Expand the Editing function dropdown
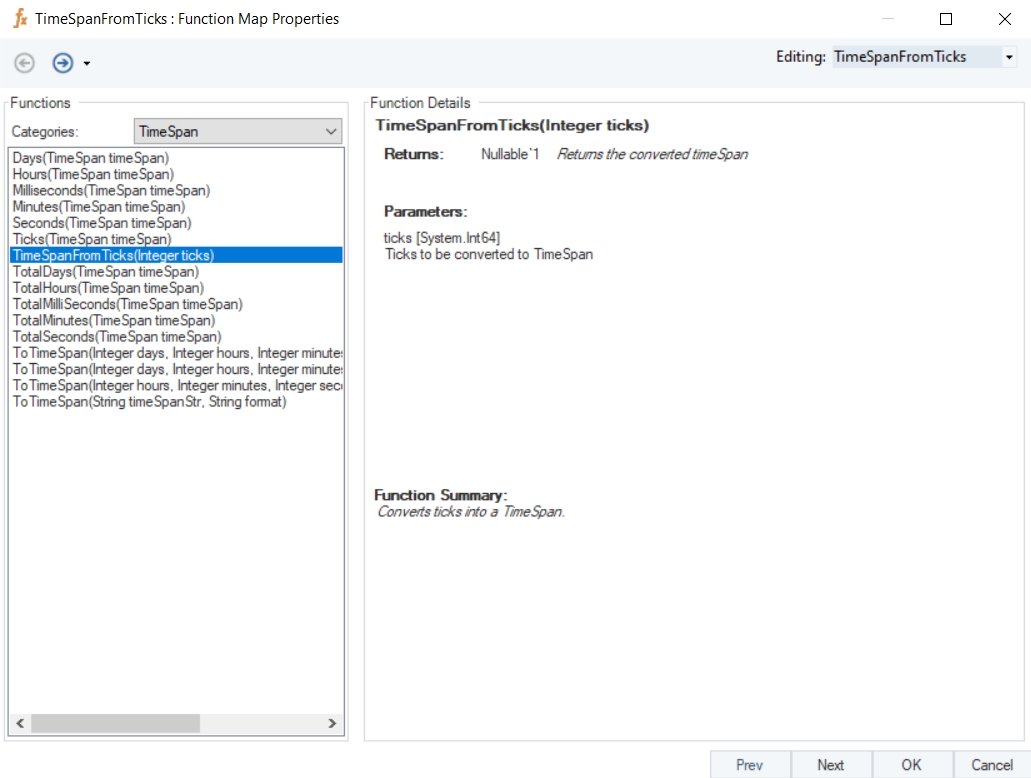Image resolution: width=1031 pixels, height=778 pixels. (x=1009, y=58)
